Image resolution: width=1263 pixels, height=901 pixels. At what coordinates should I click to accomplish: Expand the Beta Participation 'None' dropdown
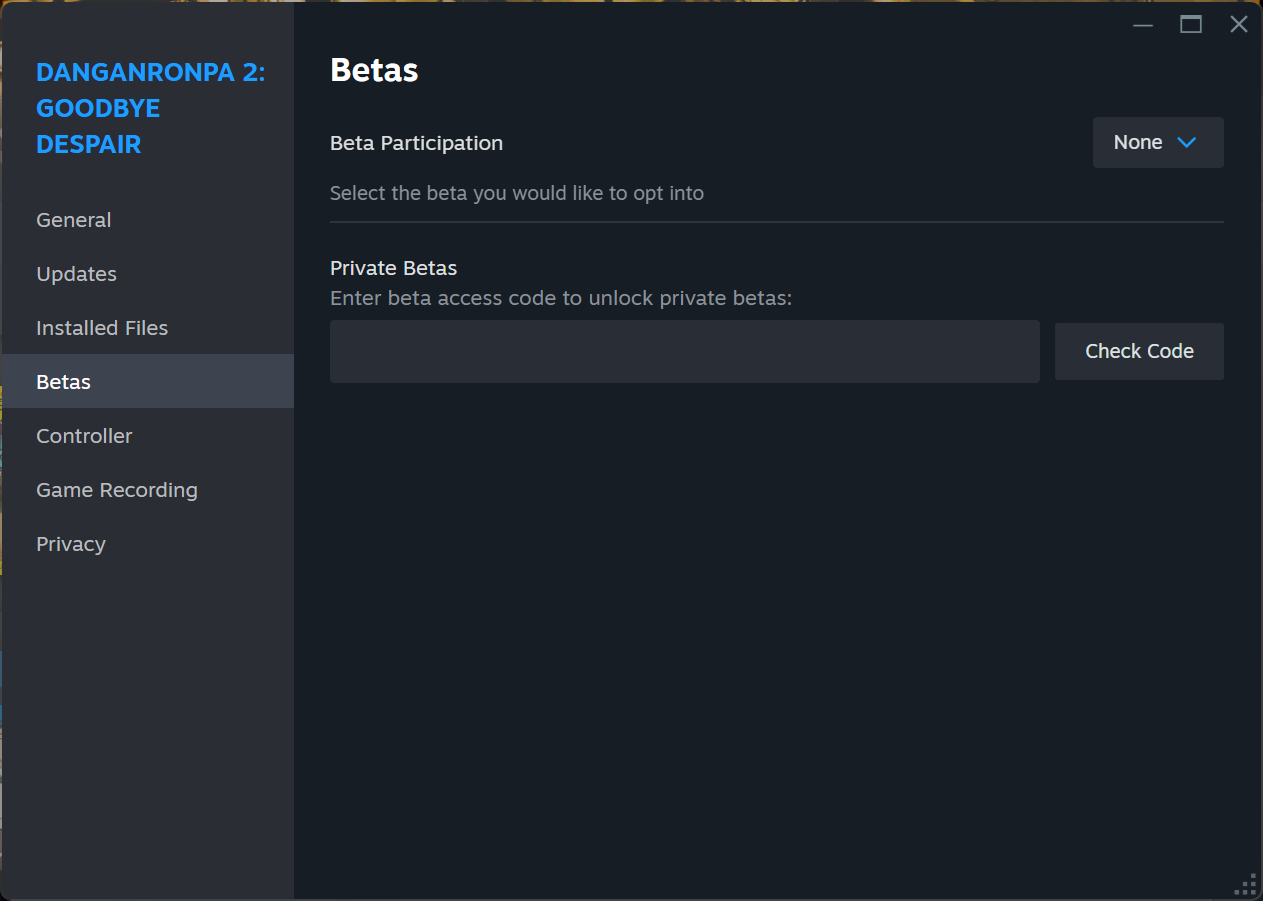point(1157,143)
